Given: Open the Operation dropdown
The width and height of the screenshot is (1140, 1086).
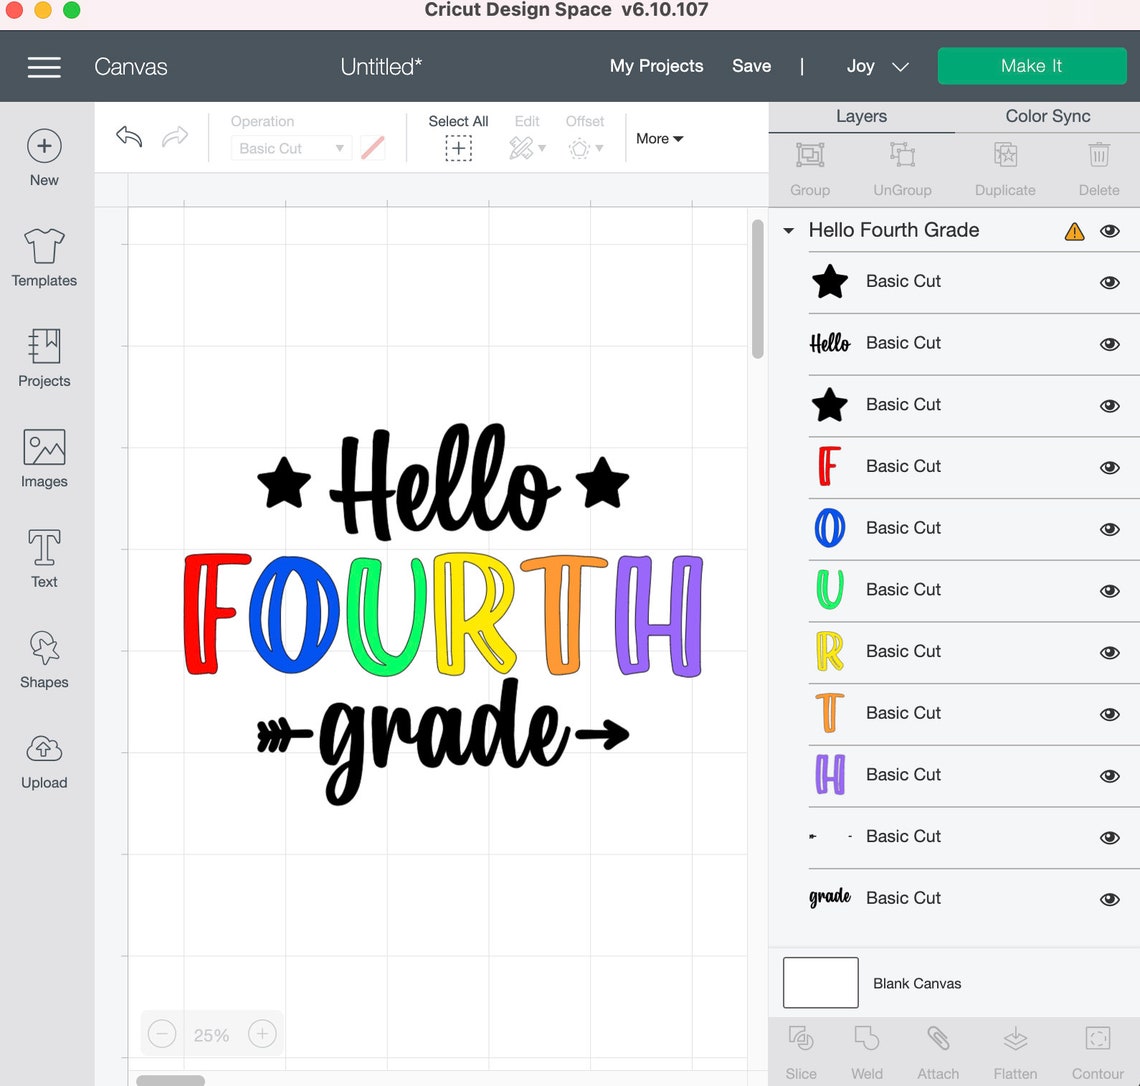Looking at the screenshot, I should click(290, 148).
